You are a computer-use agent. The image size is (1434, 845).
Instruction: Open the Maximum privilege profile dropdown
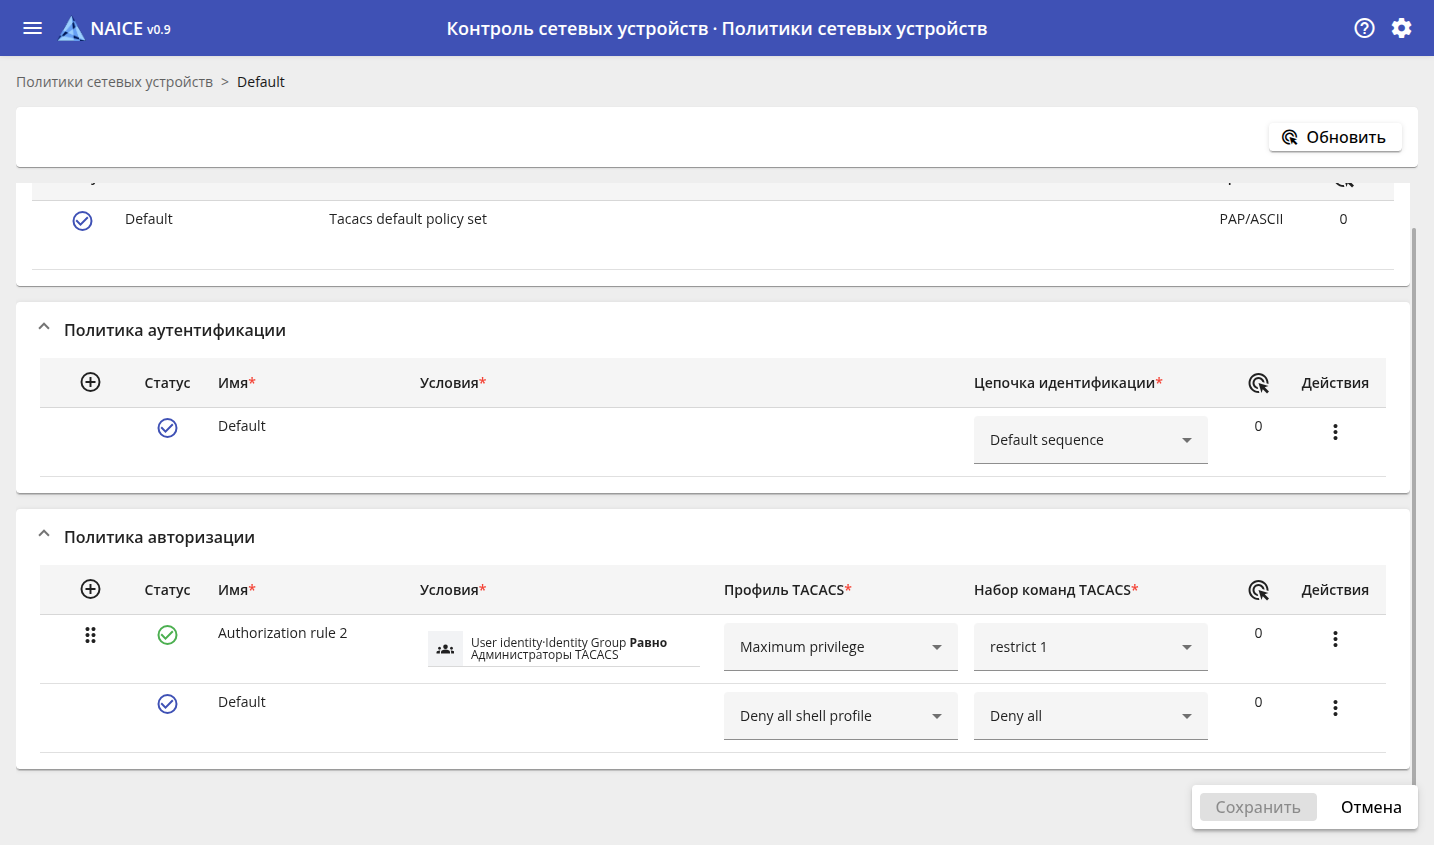point(840,647)
